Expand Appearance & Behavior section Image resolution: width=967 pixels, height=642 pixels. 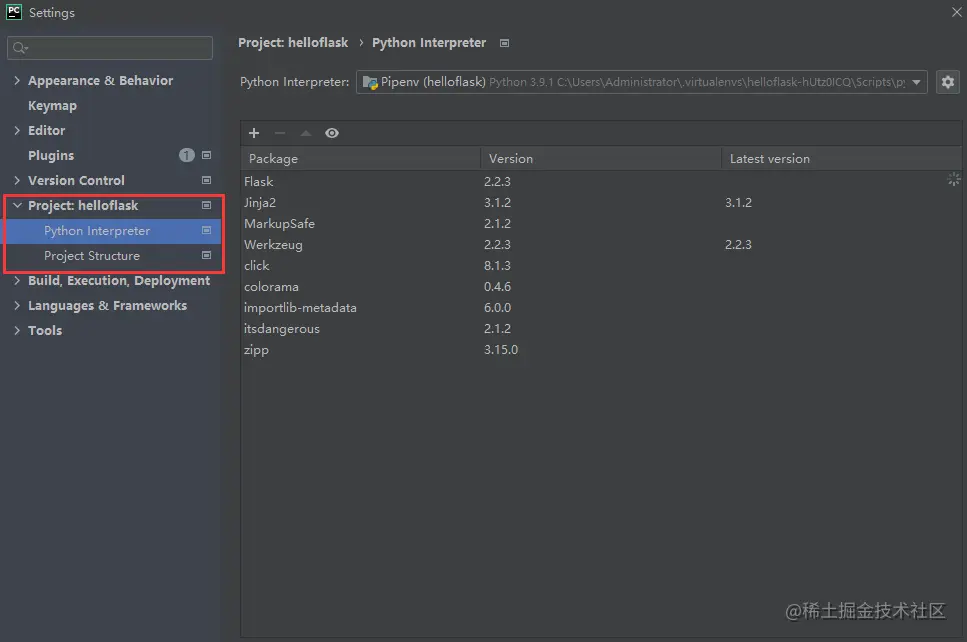[x=17, y=80]
